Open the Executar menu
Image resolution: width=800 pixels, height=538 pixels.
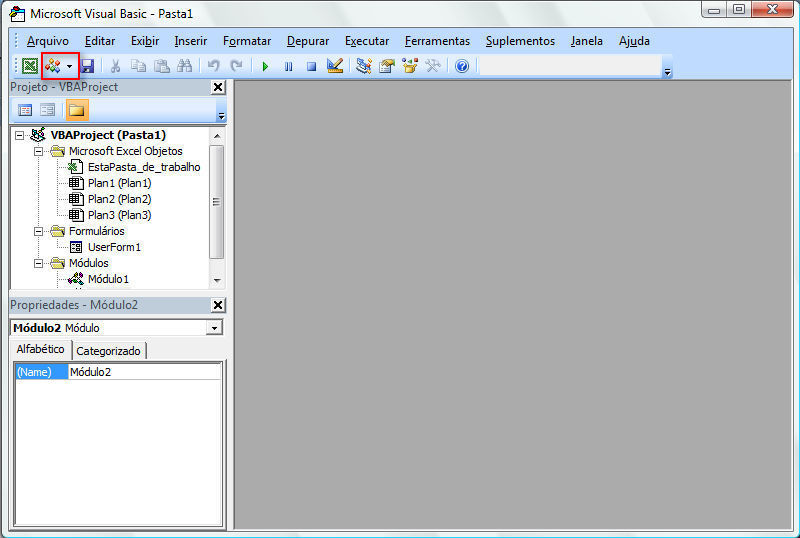367,41
